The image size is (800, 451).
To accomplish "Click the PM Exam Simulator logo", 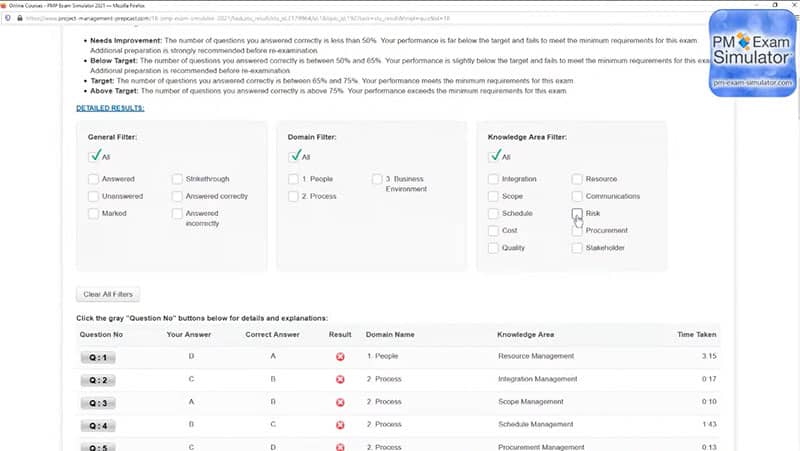I will click(x=752, y=53).
